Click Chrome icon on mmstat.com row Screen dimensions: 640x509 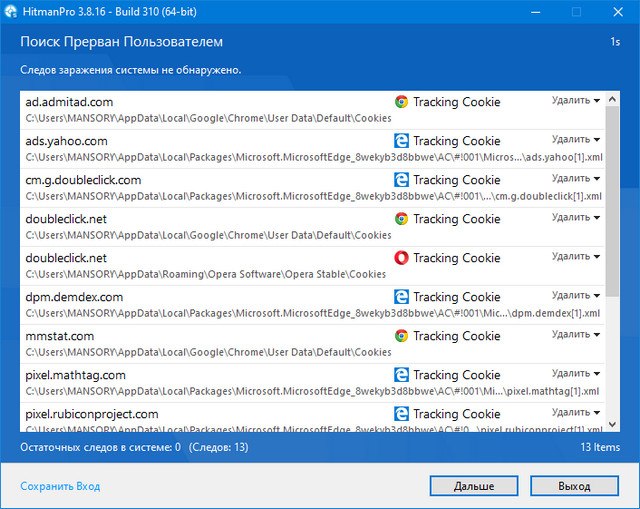pyautogui.click(x=401, y=336)
